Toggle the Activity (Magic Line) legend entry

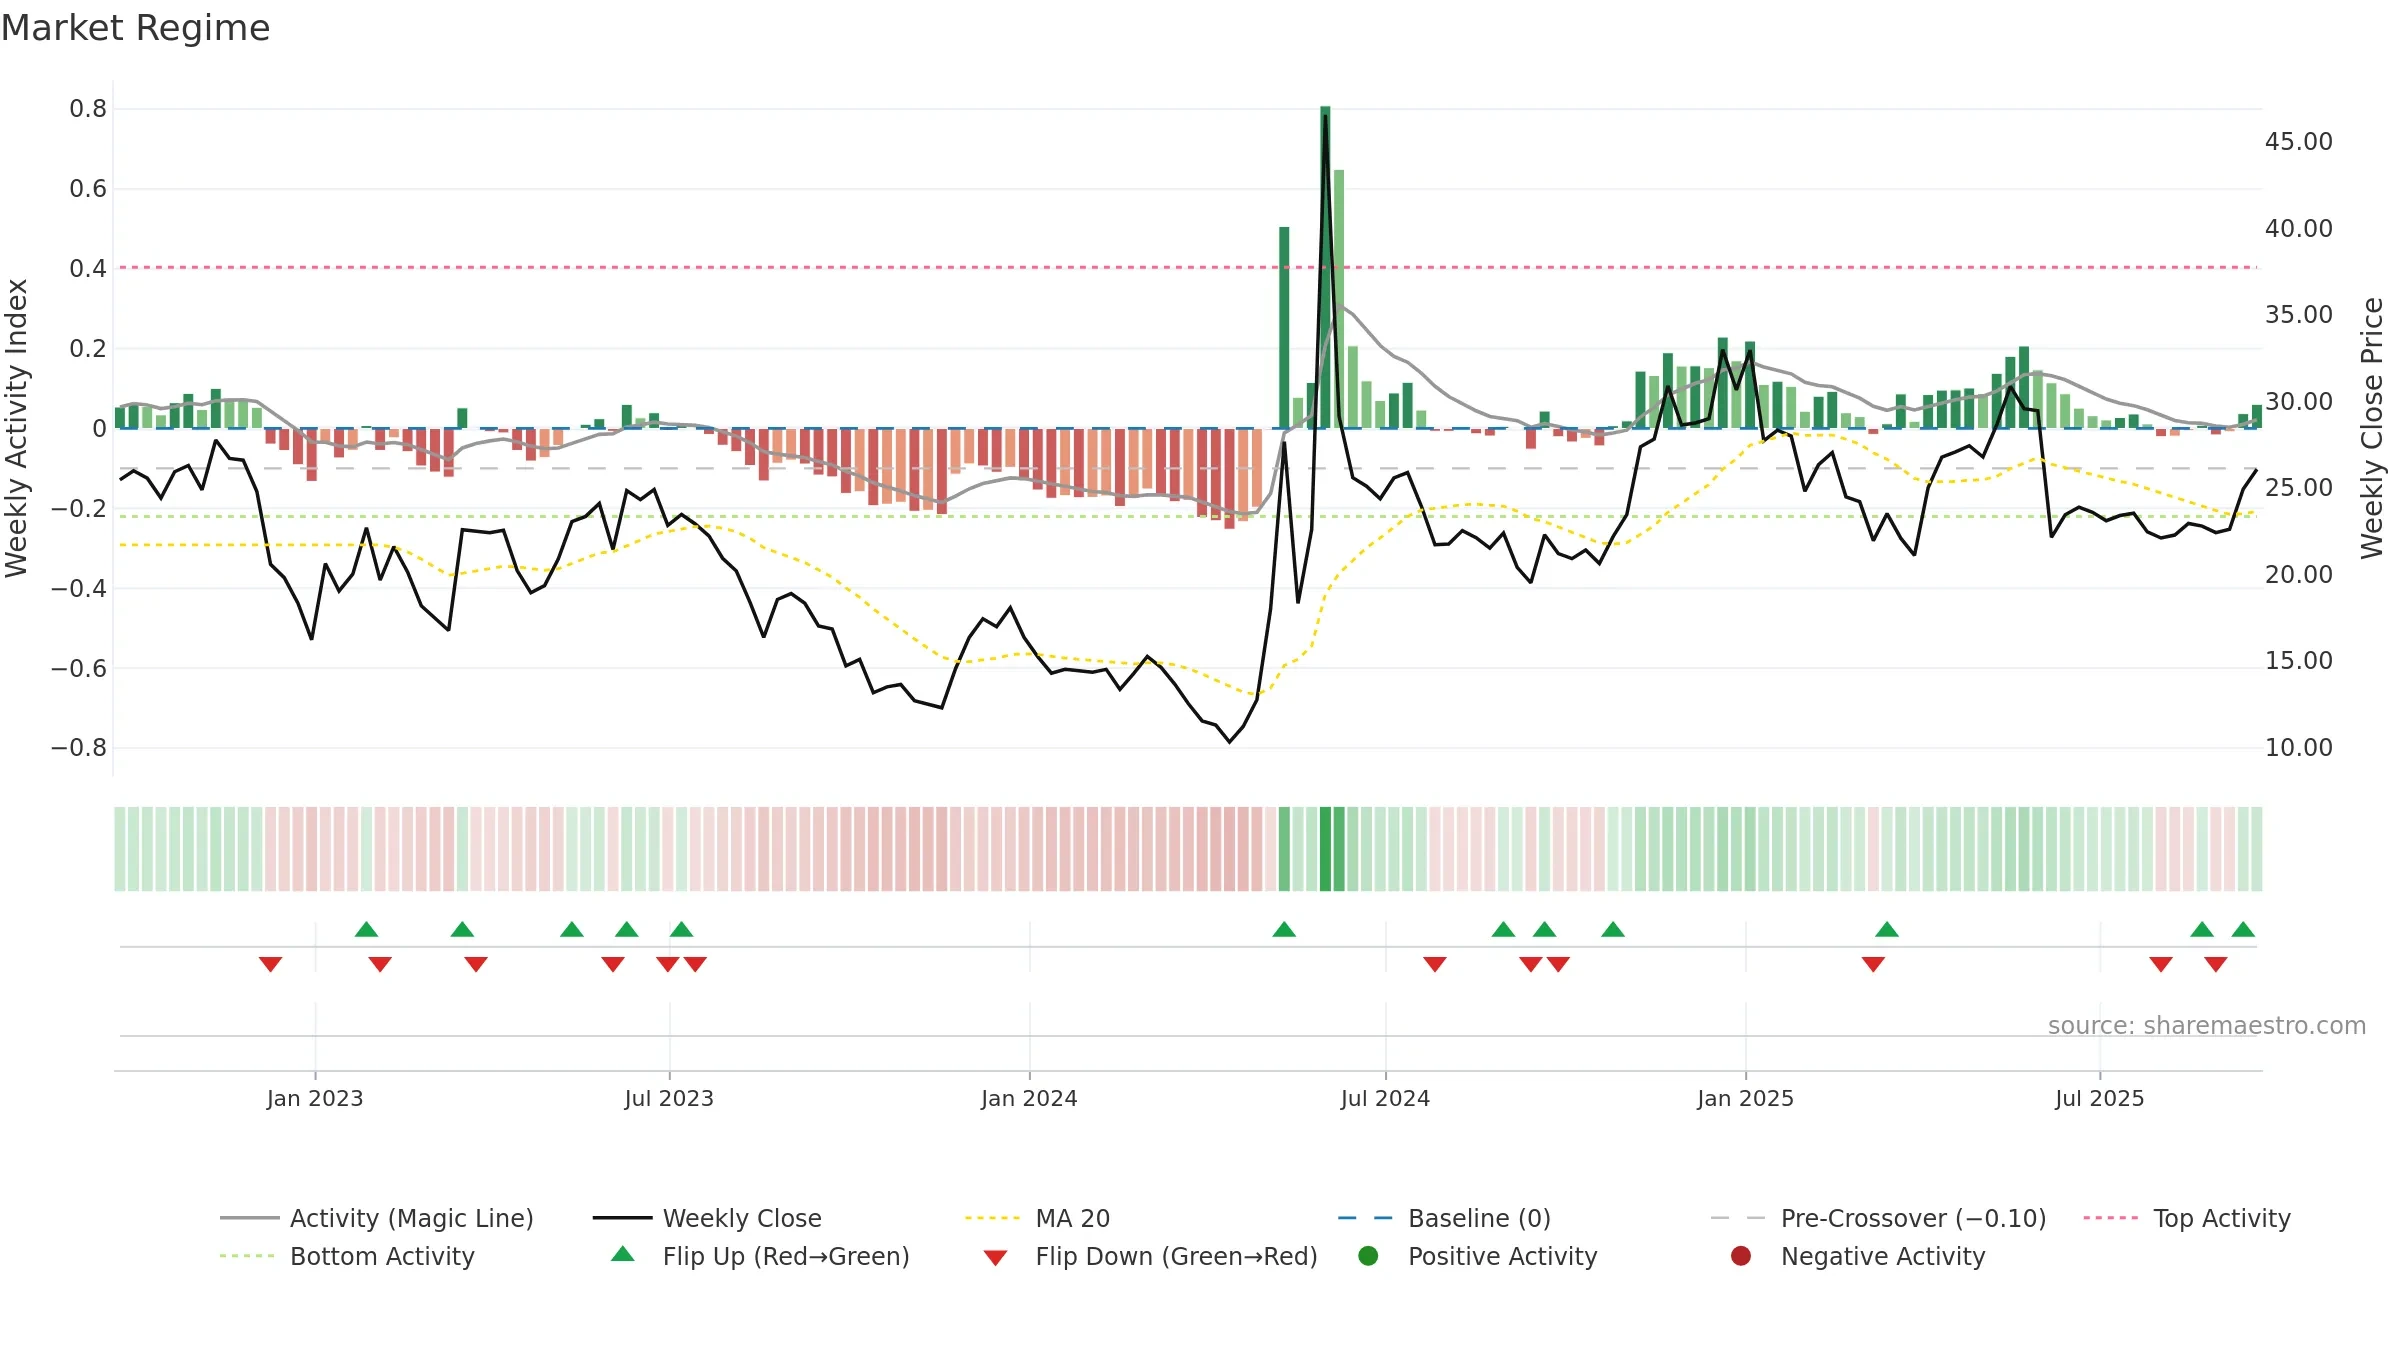[x=377, y=1218]
